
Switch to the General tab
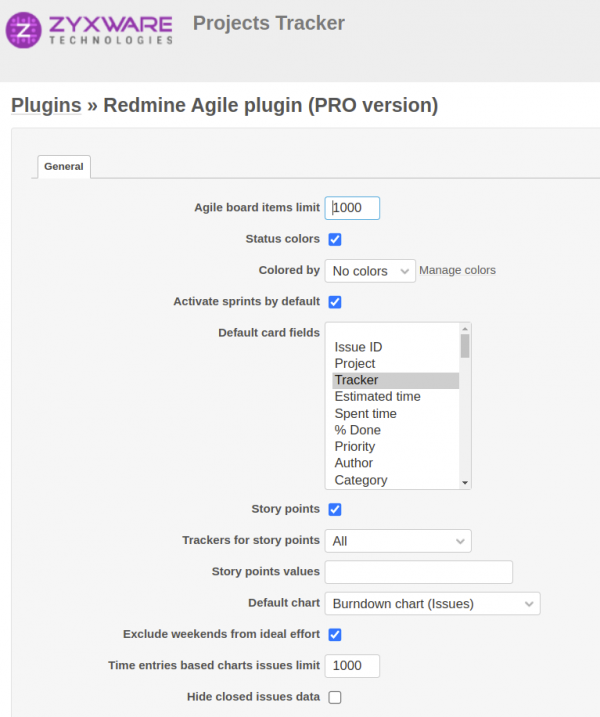pyautogui.click(x=64, y=166)
